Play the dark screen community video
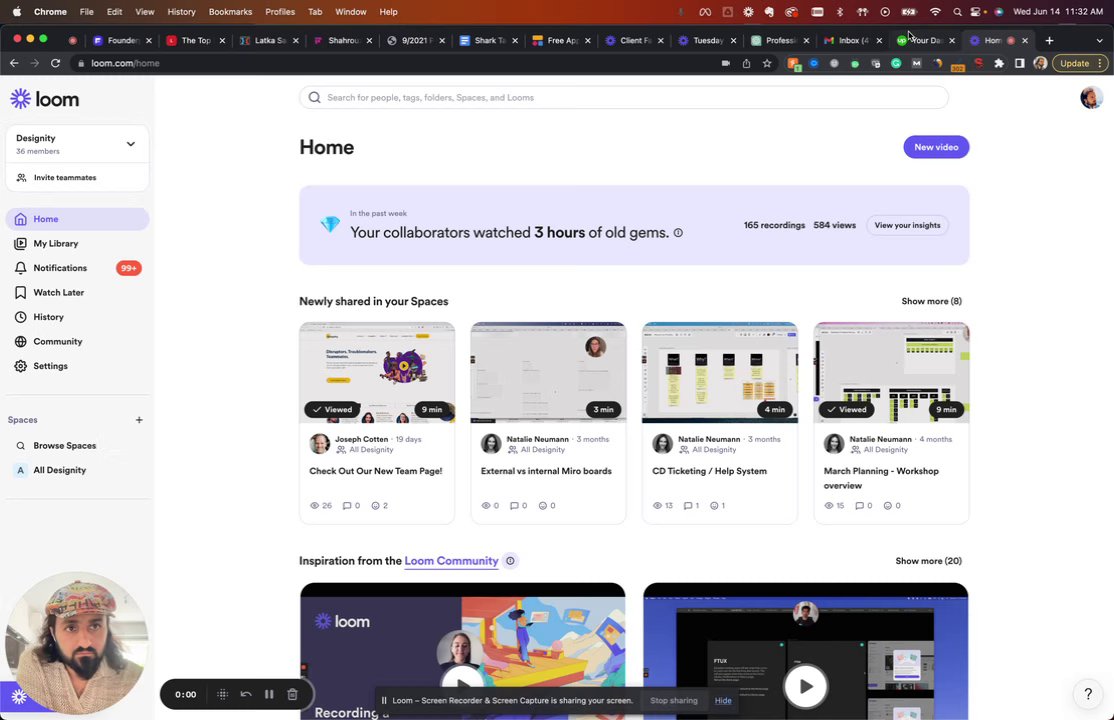Image resolution: width=1114 pixels, height=720 pixels. point(805,687)
